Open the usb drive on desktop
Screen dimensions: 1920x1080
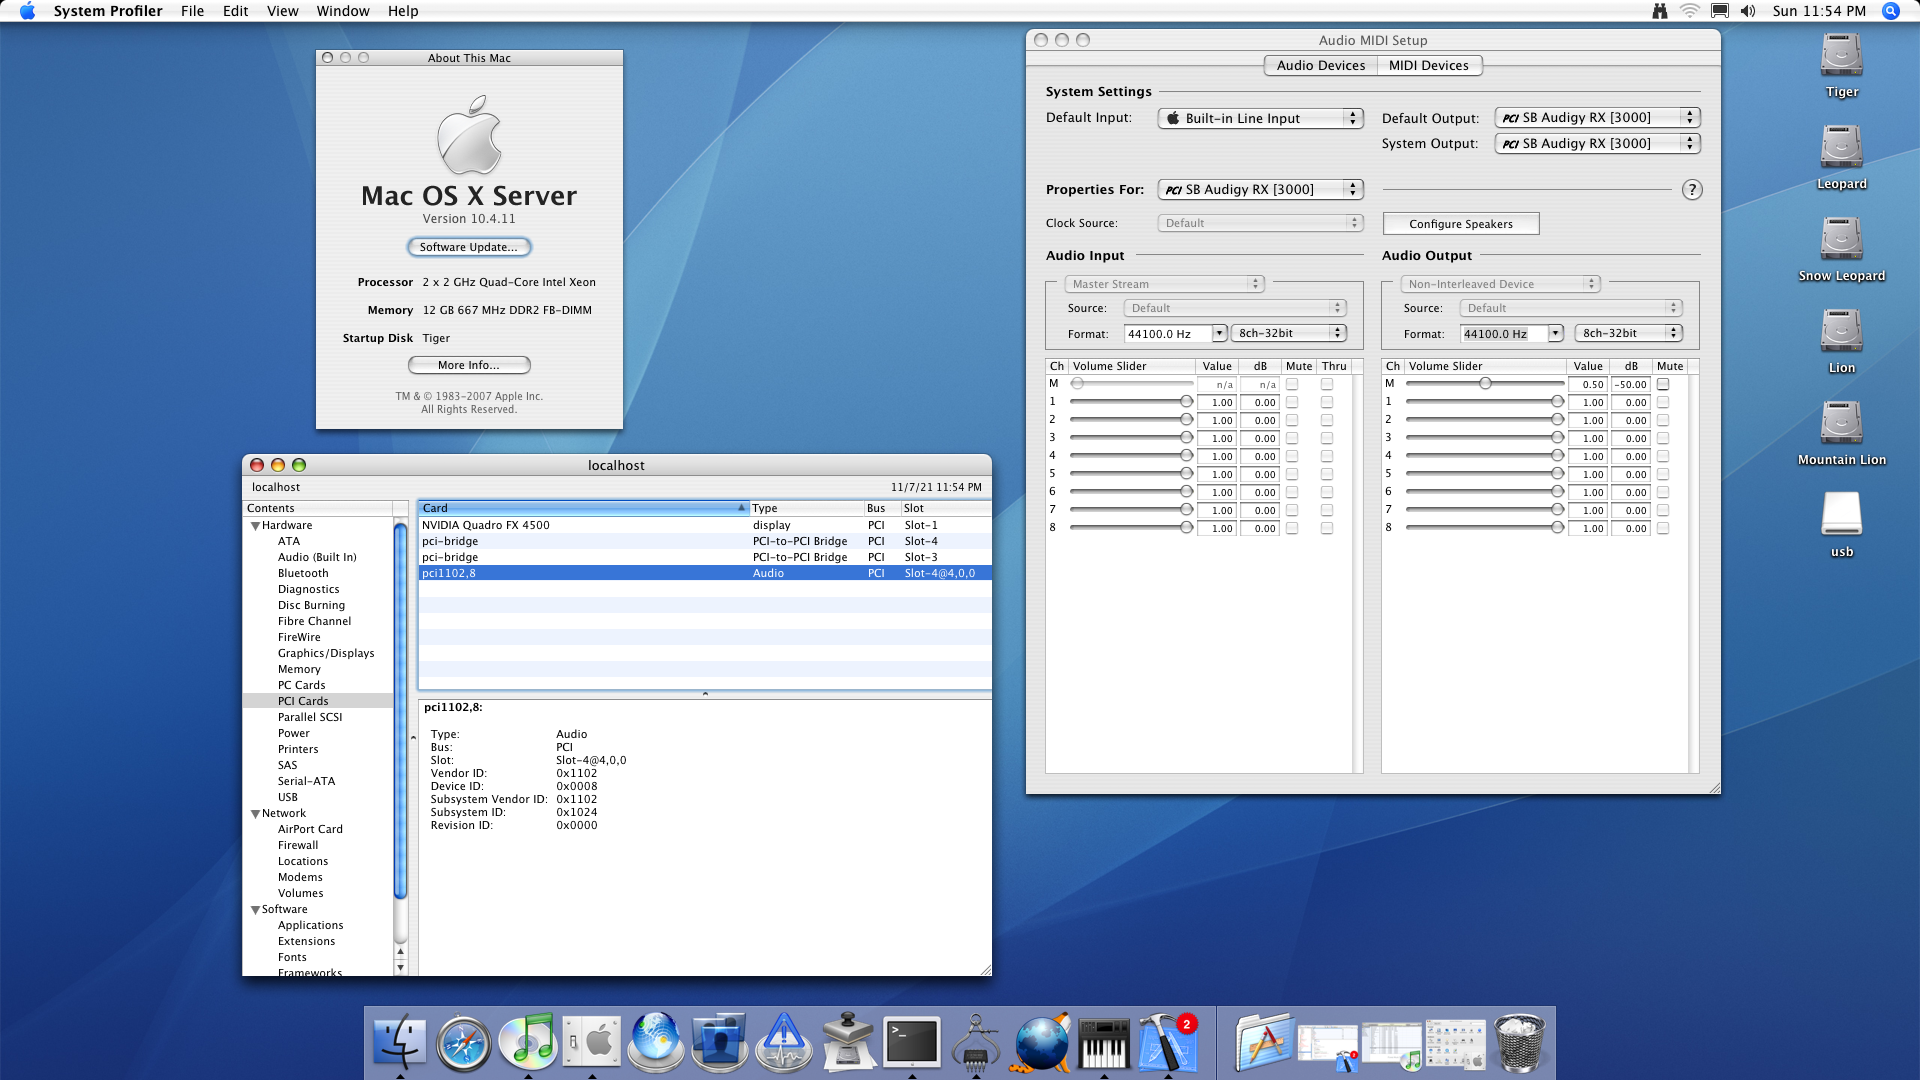click(1841, 515)
